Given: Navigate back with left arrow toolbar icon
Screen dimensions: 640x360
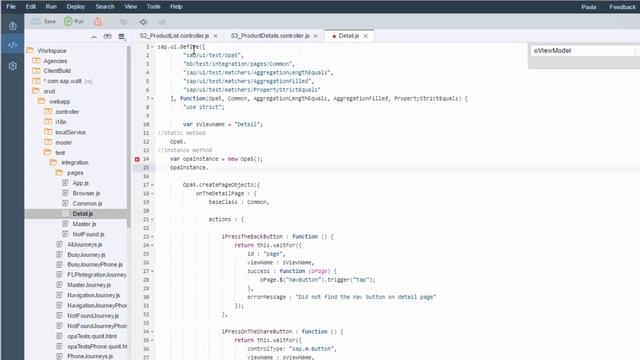Looking at the screenshot, I should 143,22.
